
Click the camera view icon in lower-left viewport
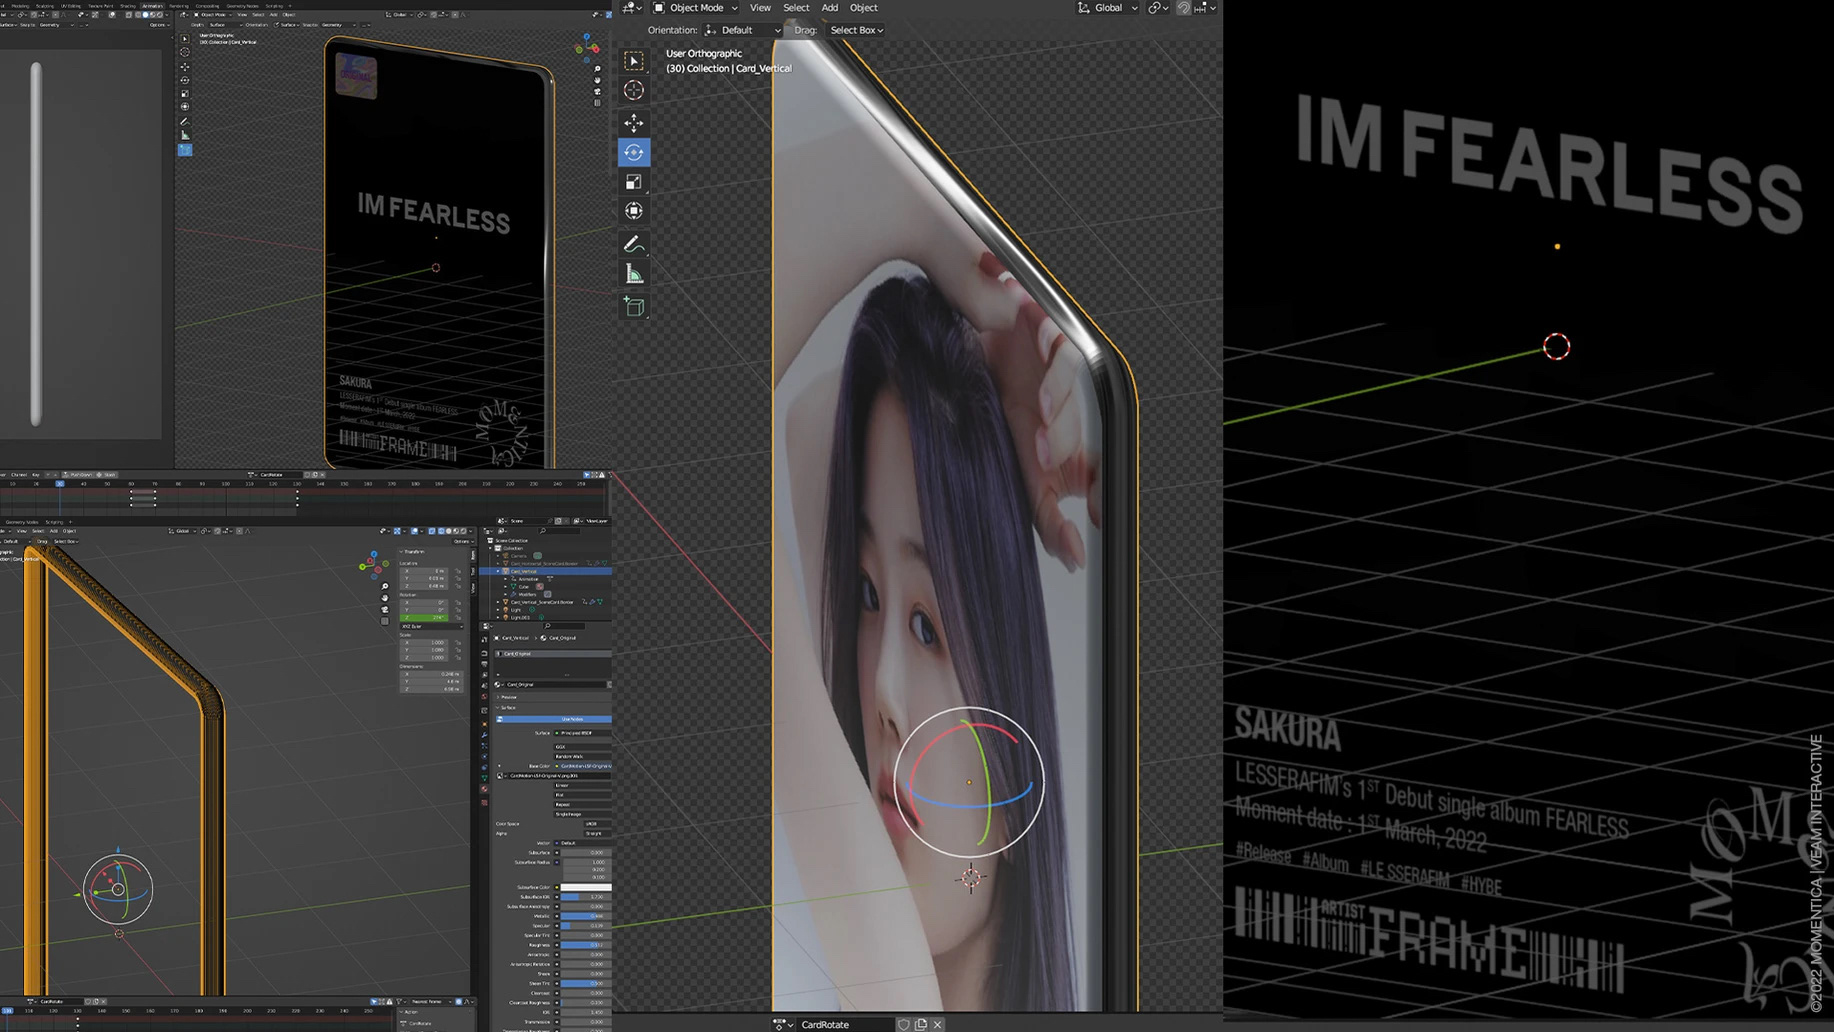point(385,609)
